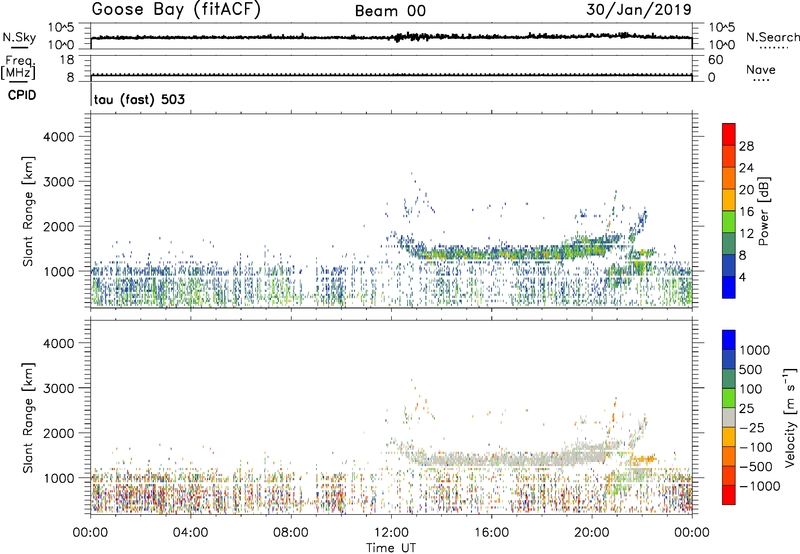Click the blue bottom of the power colorbar

[729, 287]
